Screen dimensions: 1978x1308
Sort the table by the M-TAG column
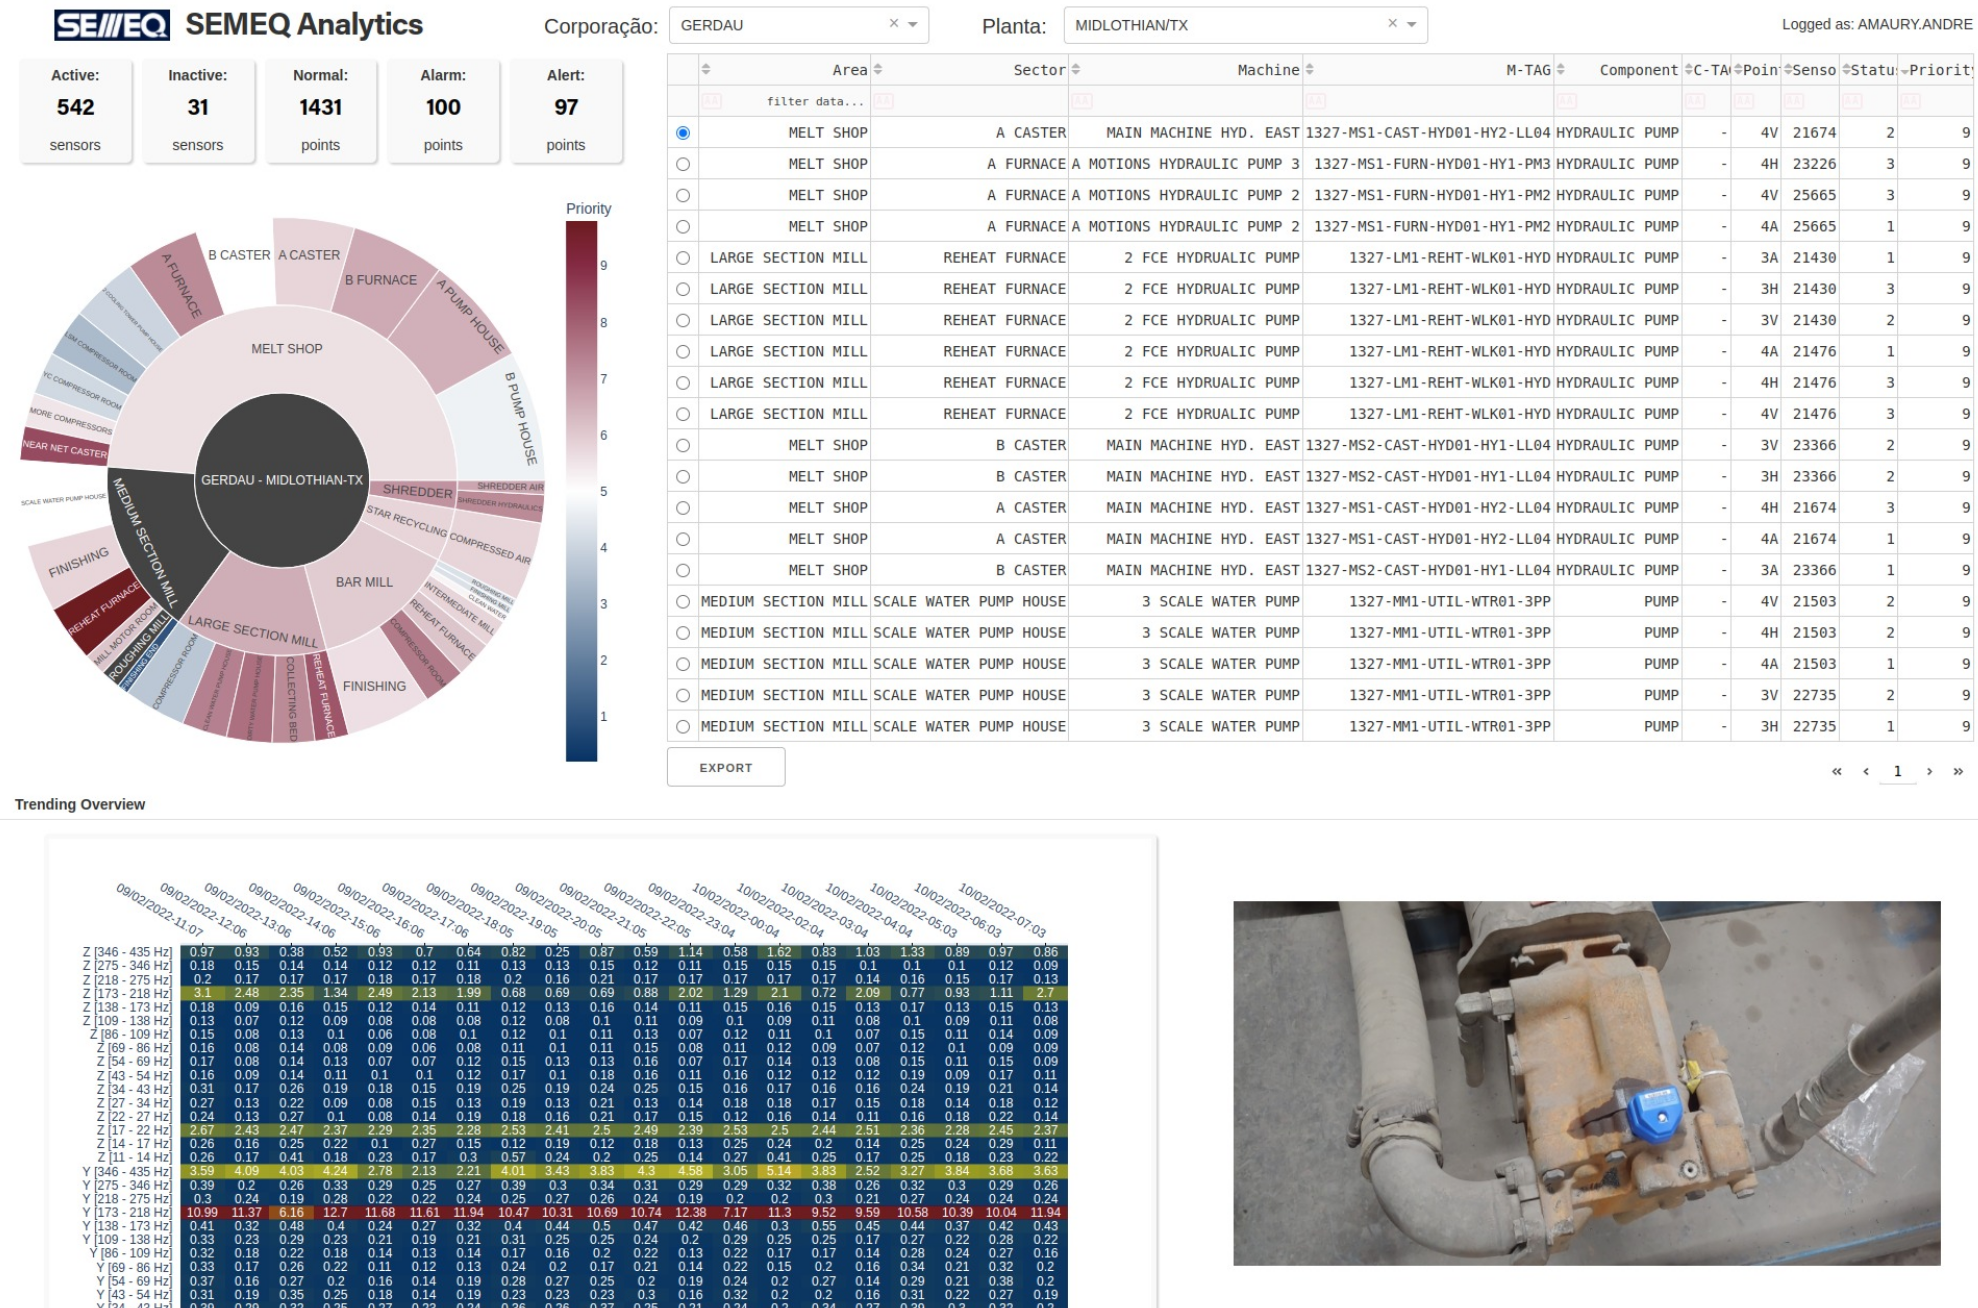(x=1310, y=70)
